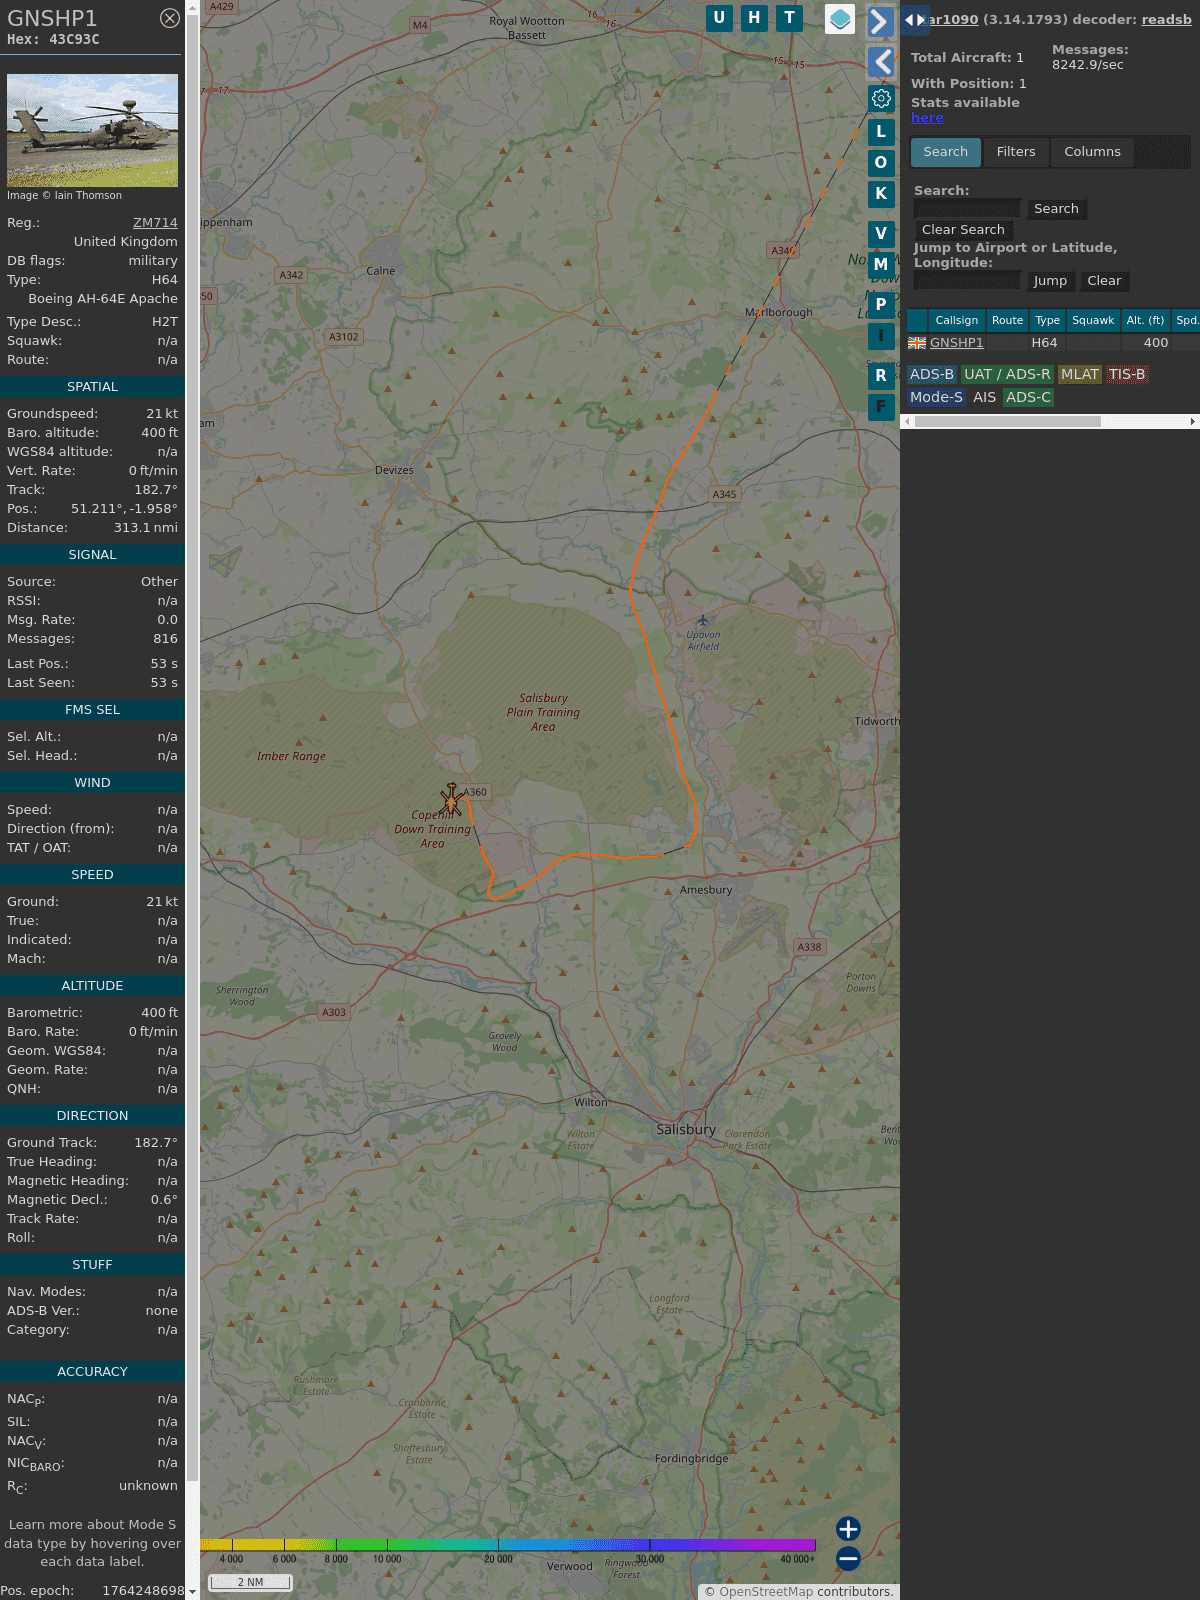This screenshot has width=1200, height=1600.
Task: Click the T map button
Action: point(790,18)
